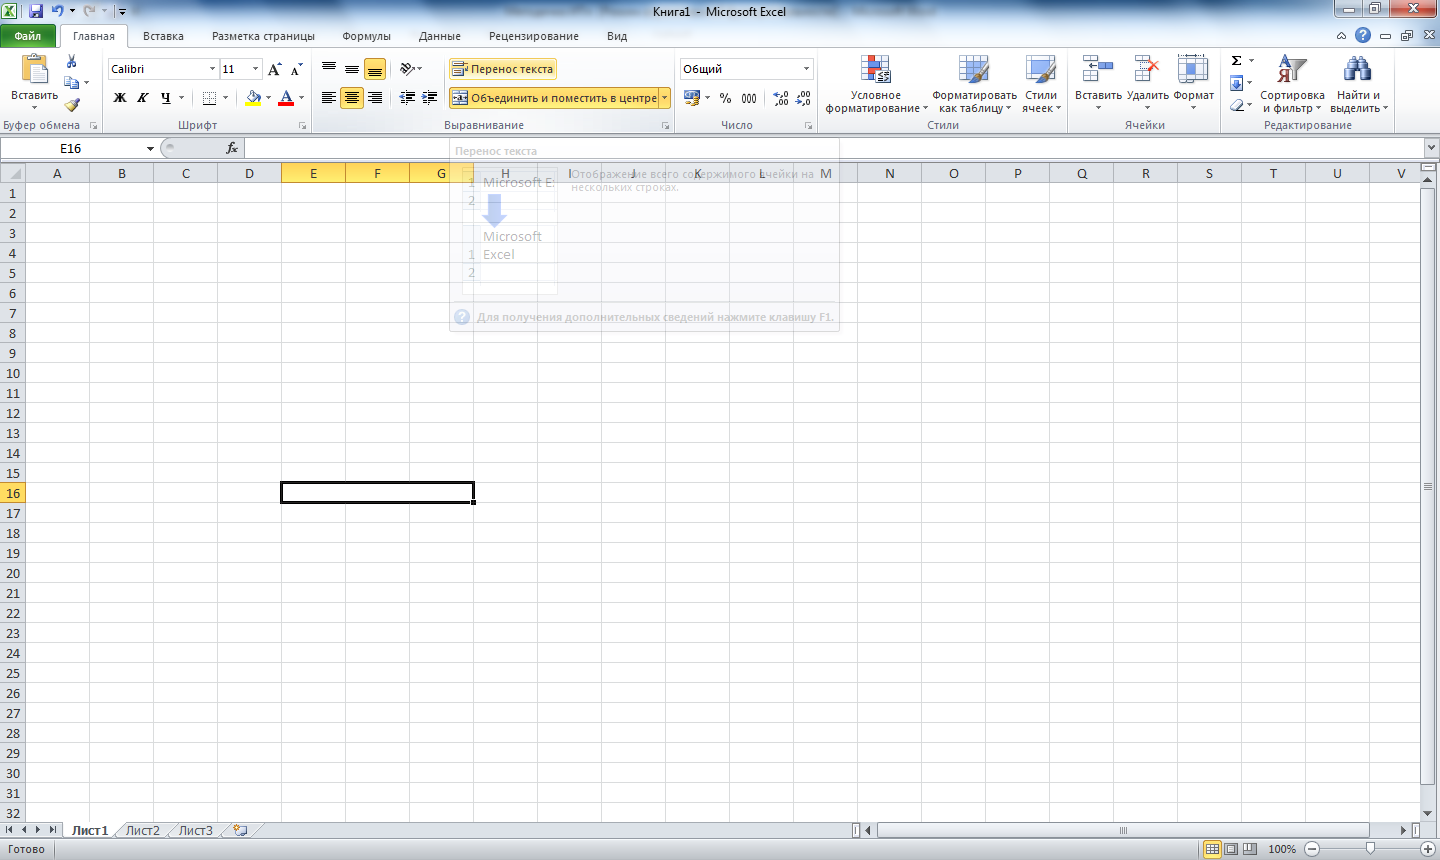Toggle italic (К) formatting
This screenshot has height=860, width=1440.
click(143, 98)
